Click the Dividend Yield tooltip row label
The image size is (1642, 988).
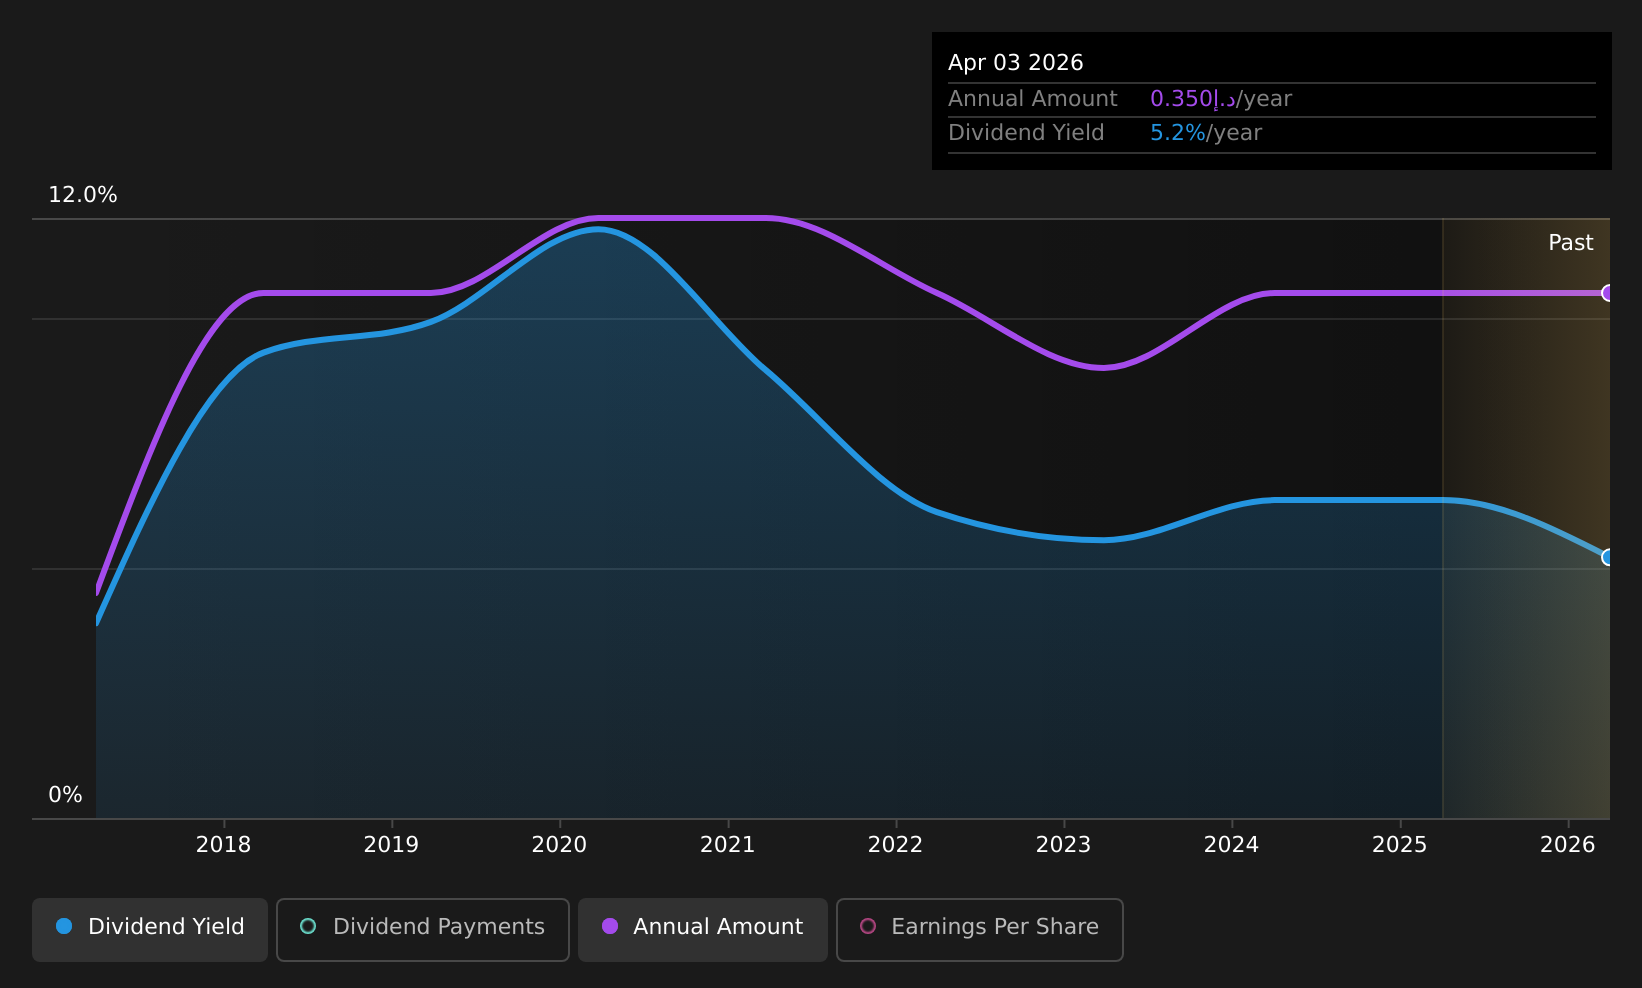(1026, 133)
